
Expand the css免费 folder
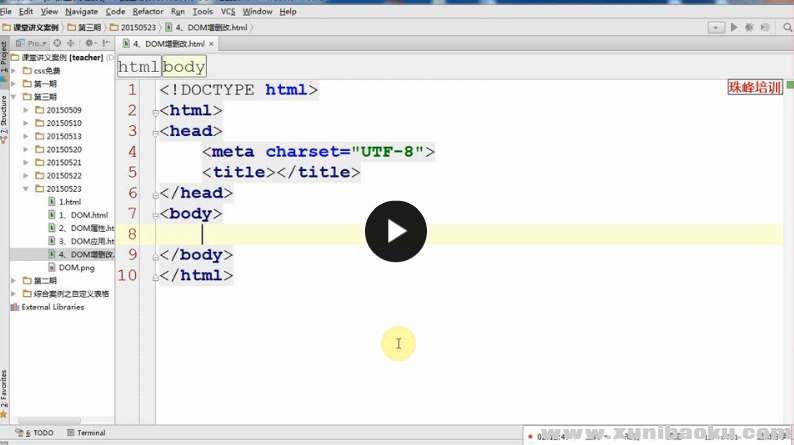point(14,71)
